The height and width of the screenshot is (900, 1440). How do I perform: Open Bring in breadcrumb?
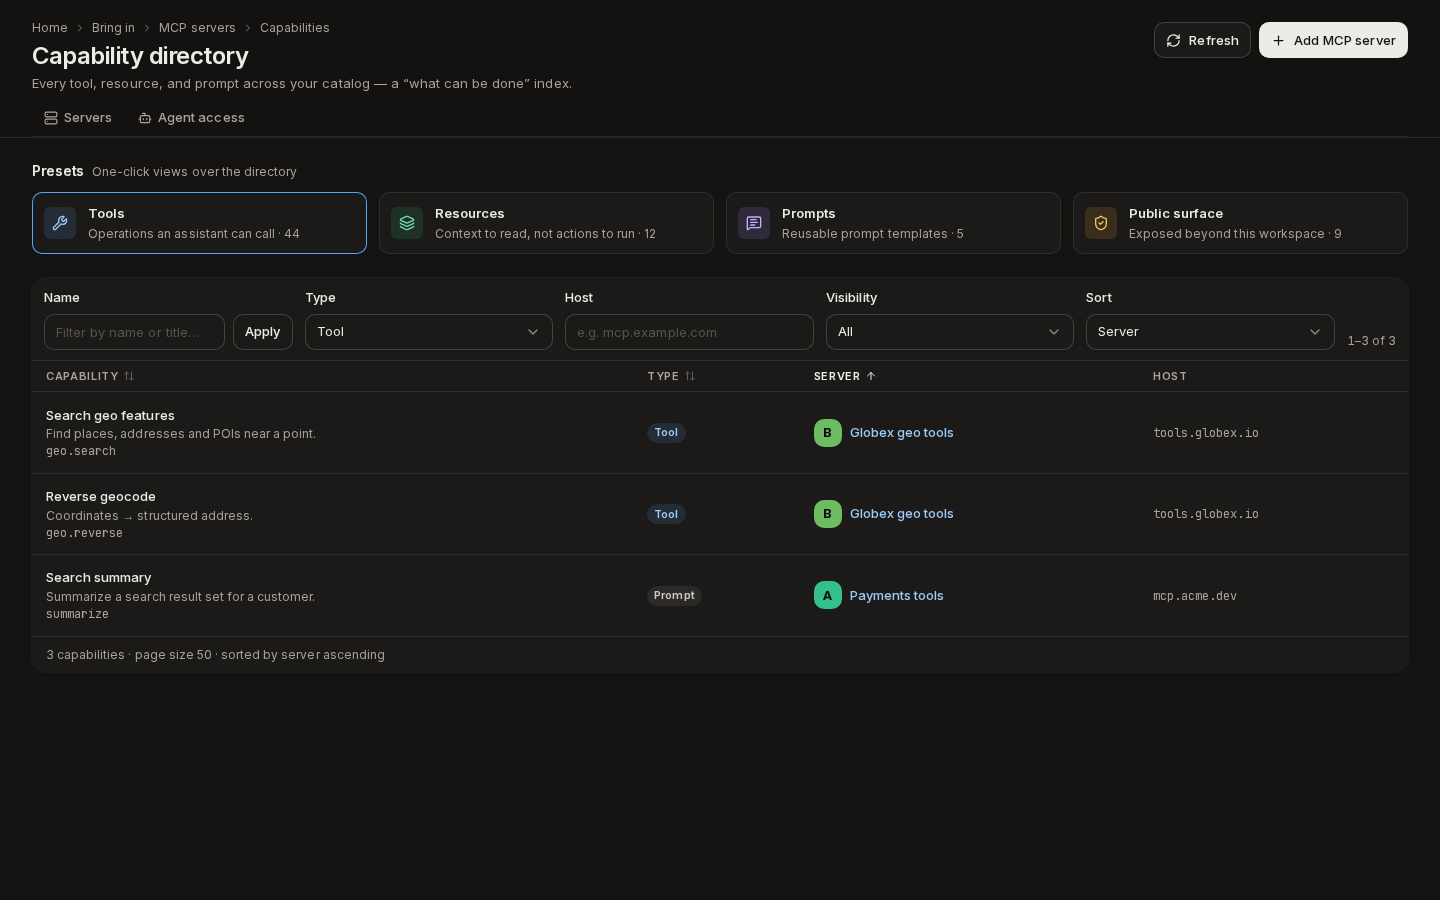click(x=113, y=28)
